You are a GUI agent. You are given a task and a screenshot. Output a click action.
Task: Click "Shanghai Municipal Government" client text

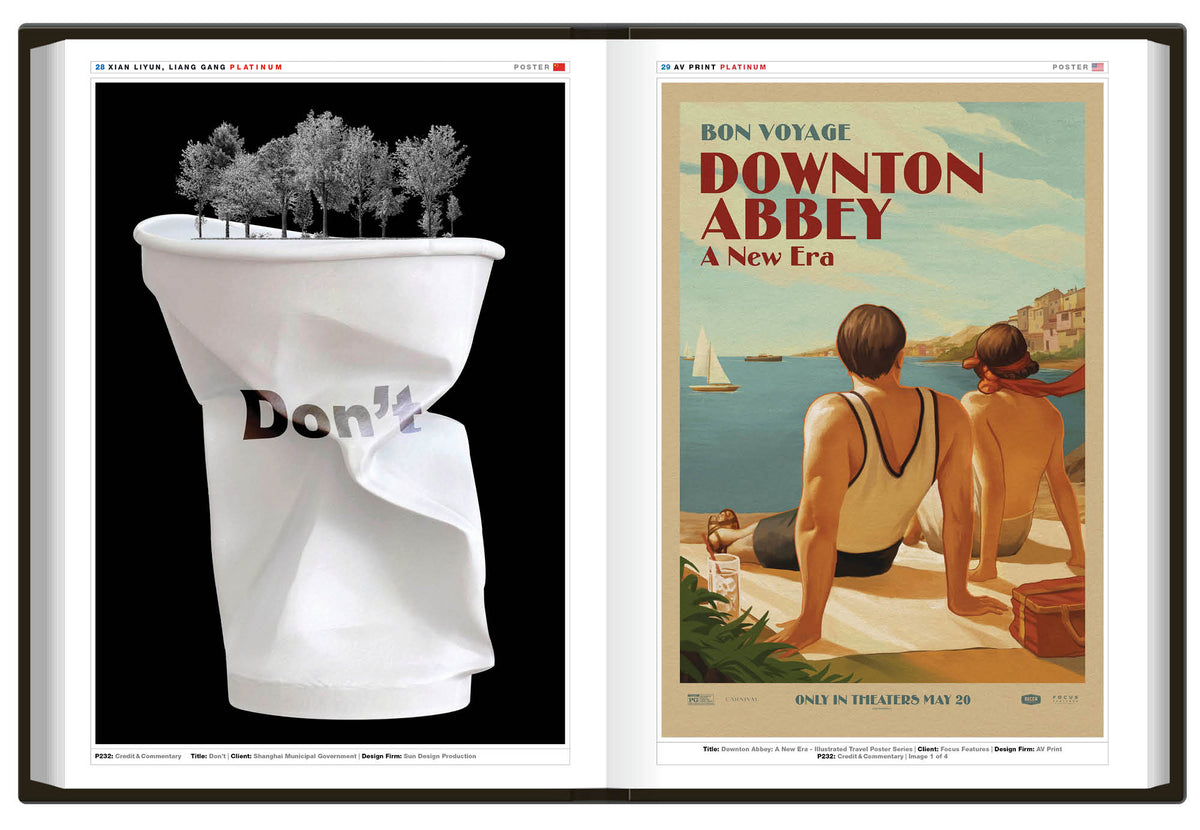point(305,756)
